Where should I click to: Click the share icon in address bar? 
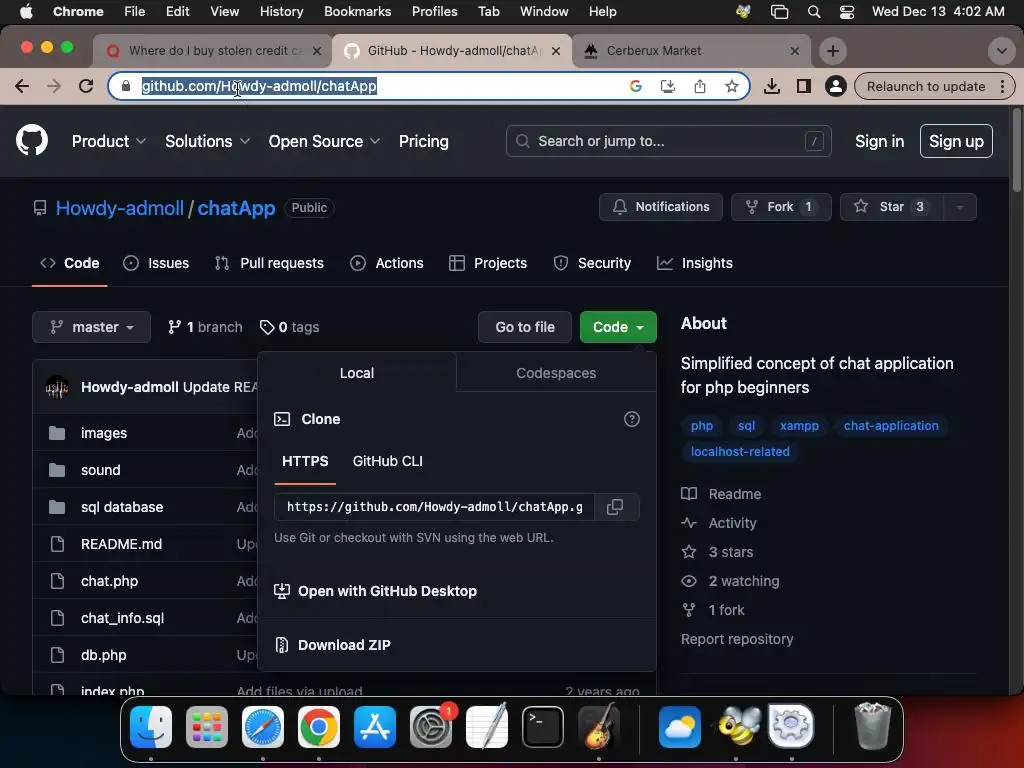[x=700, y=86]
